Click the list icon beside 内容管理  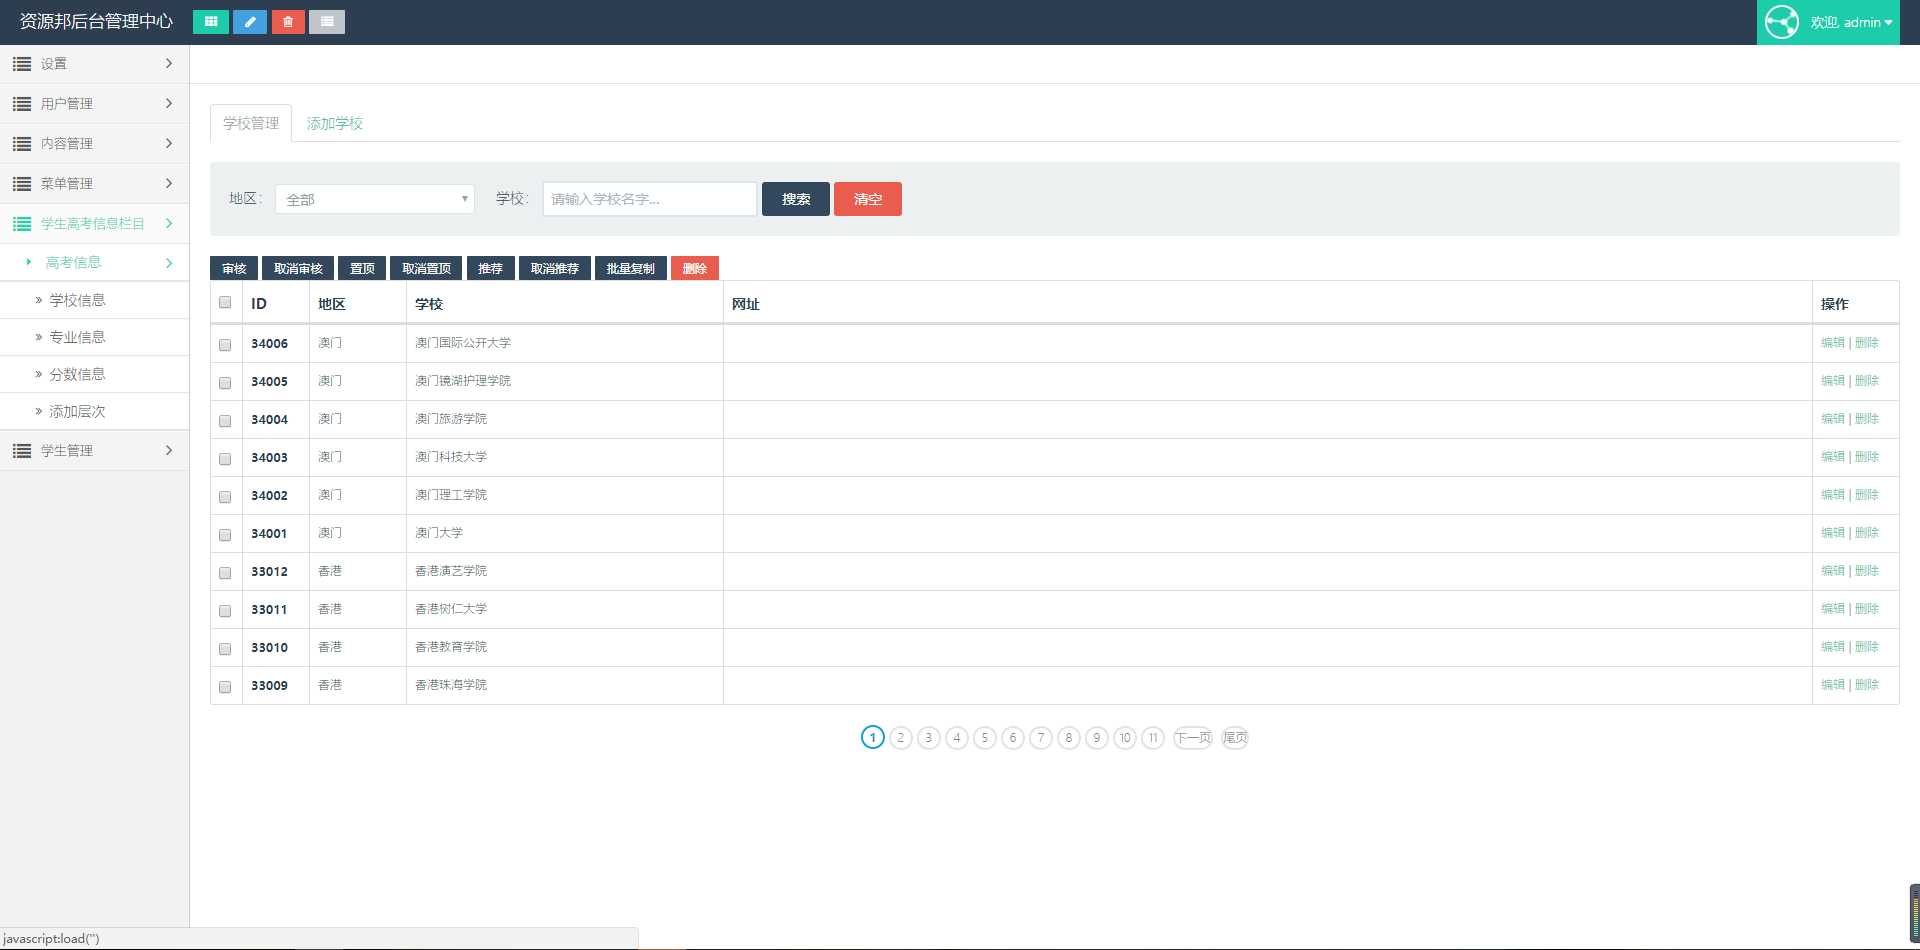click(x=22, y=144)
